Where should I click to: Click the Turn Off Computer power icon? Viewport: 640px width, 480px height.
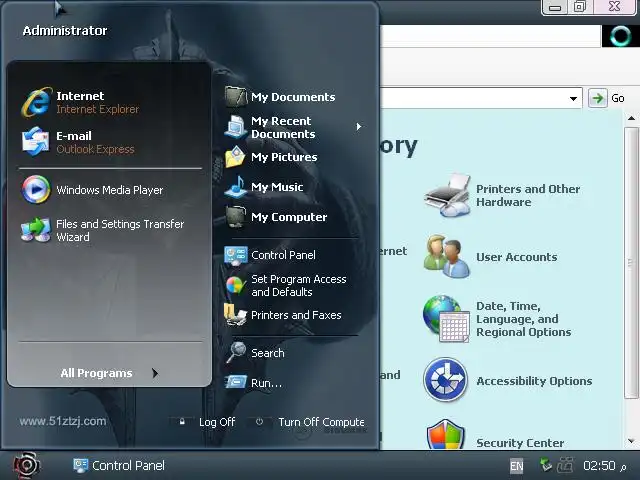point(259,422)
